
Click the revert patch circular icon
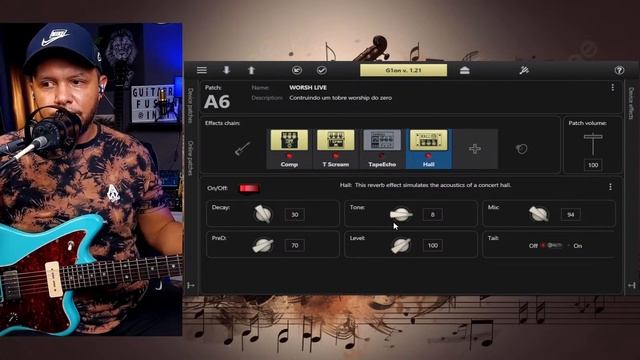point(297,70)
